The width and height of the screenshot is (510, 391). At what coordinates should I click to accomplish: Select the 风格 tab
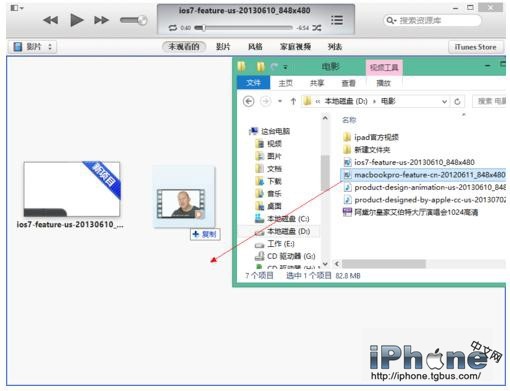tap(255, 47)
